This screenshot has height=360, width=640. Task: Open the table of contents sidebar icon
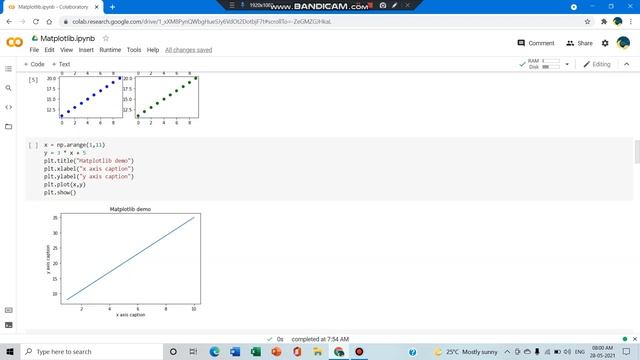pos(8,69)
